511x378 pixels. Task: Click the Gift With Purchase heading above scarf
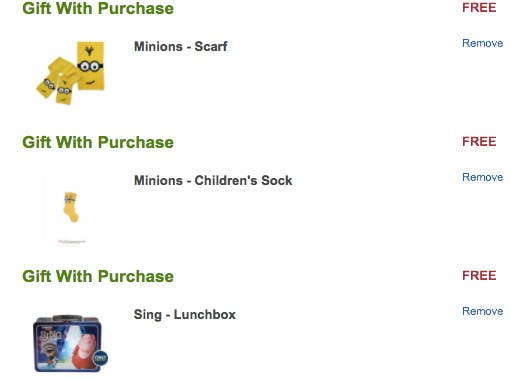click(x=98, y=8)
